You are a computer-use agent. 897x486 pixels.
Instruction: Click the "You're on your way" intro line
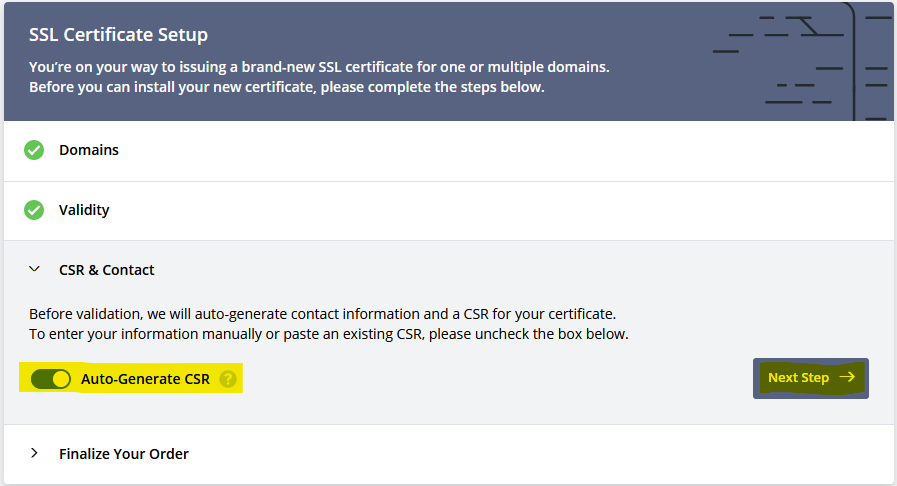[x=319, y=68]
